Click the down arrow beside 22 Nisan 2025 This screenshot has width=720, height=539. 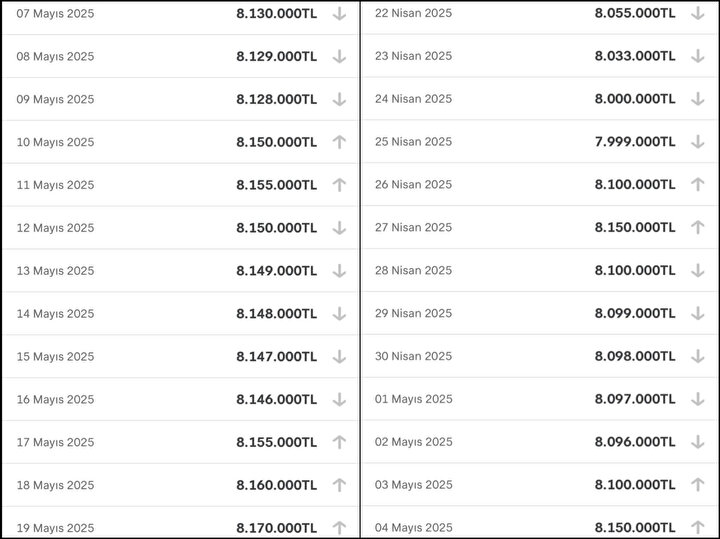point(698,13)
